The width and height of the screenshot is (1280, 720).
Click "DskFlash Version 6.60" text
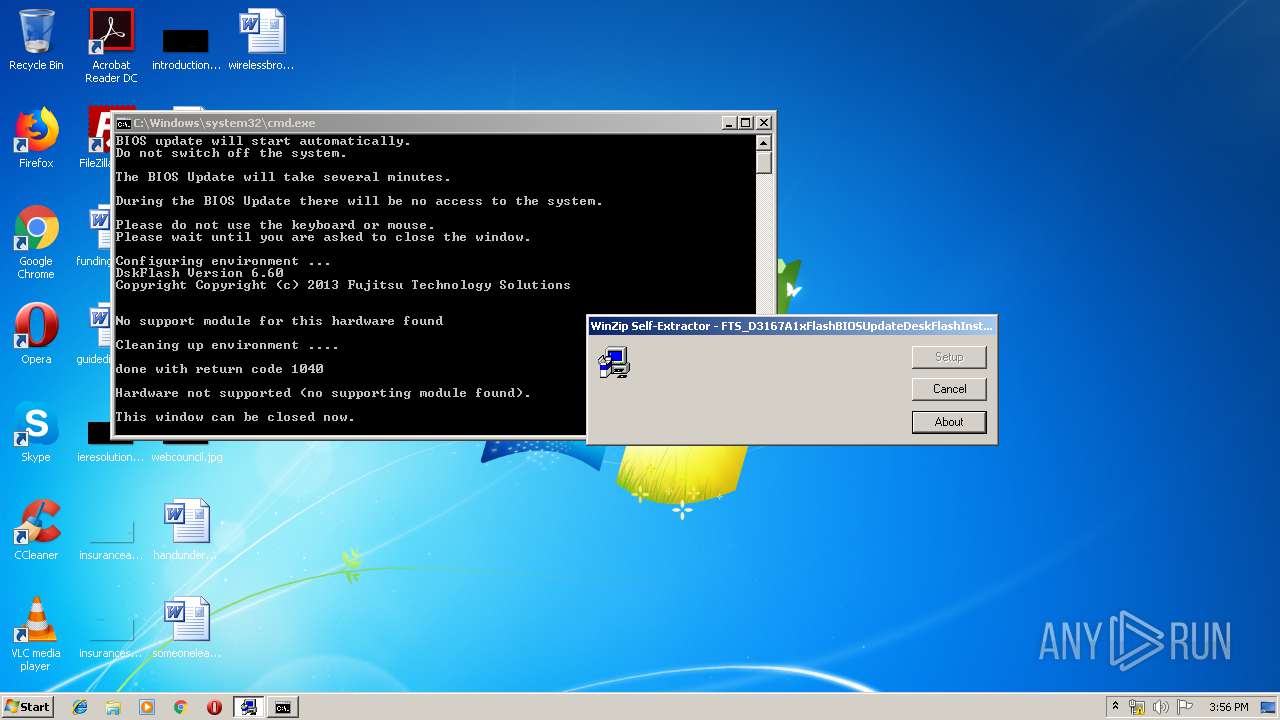[x=200, y=273]
